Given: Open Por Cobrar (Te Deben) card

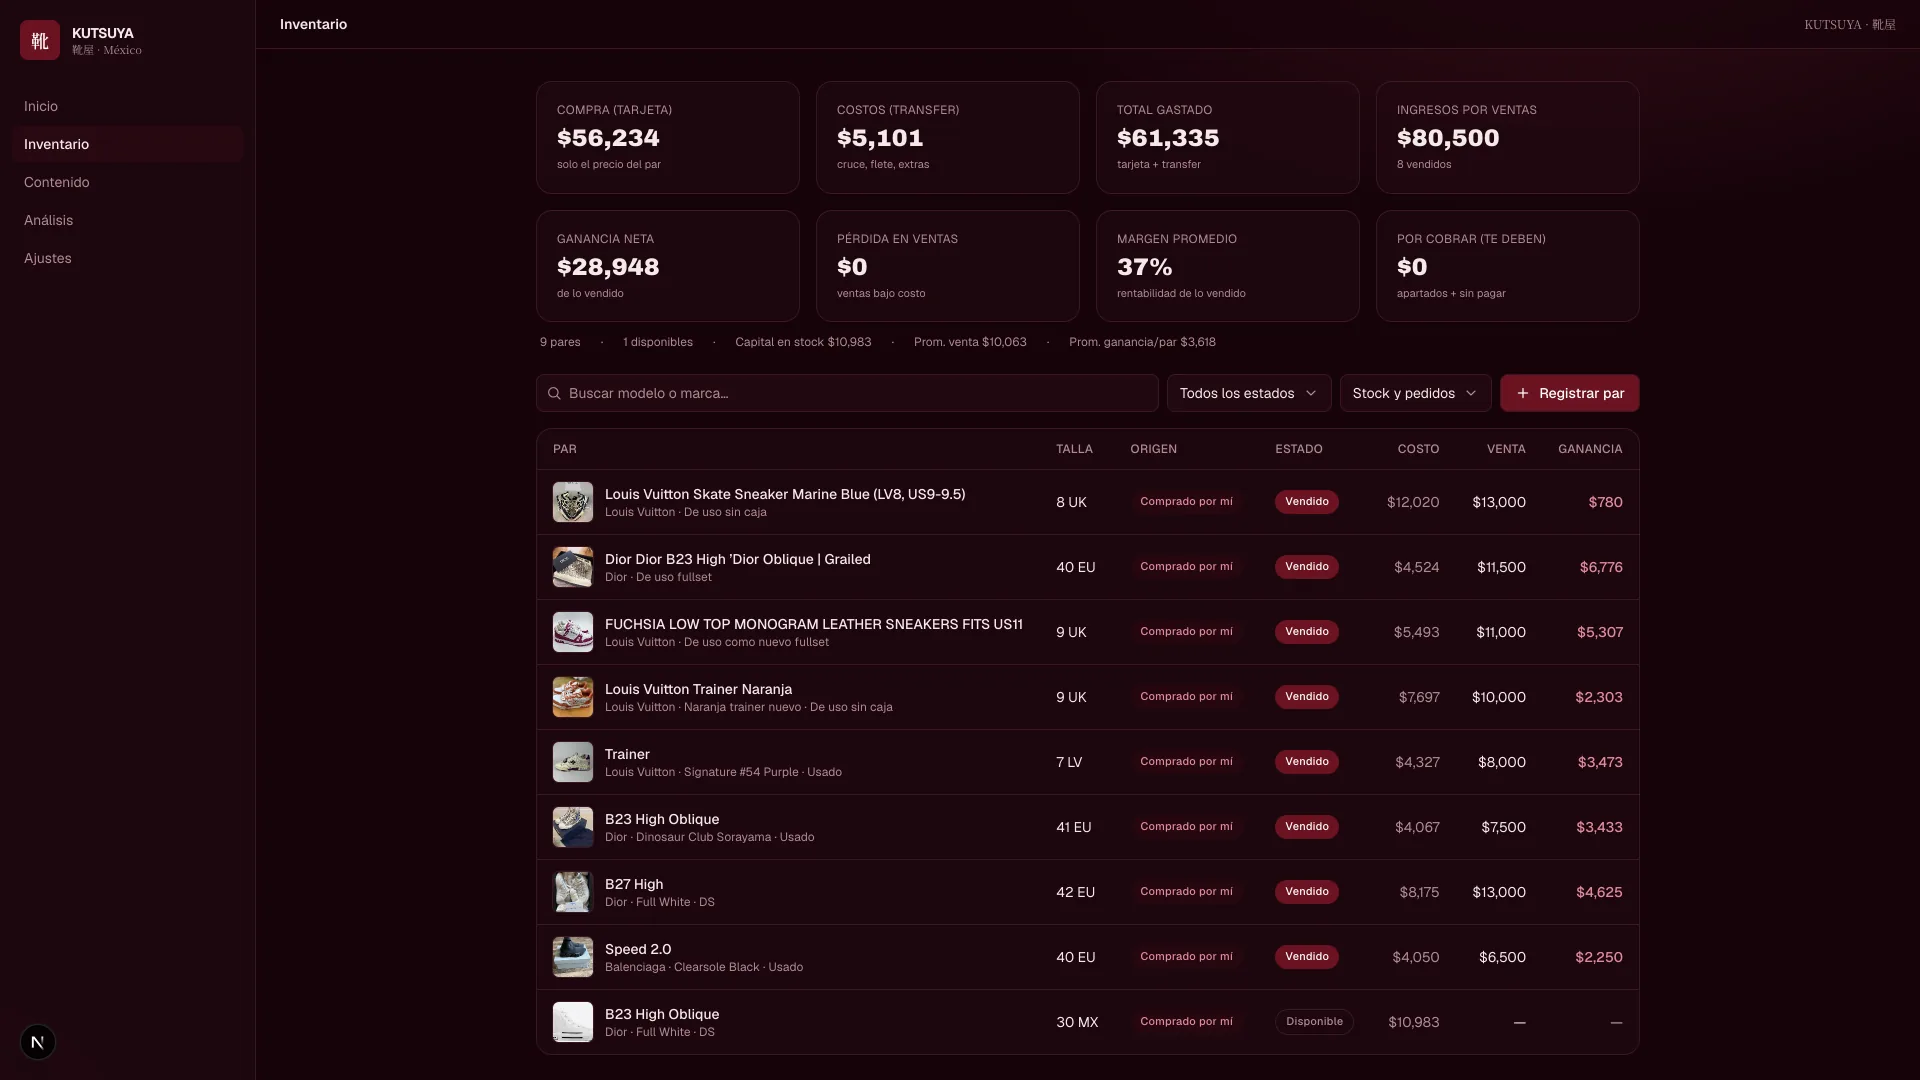Looking at the screenshot, I should pyautogui.click(x=1508, y=266).
